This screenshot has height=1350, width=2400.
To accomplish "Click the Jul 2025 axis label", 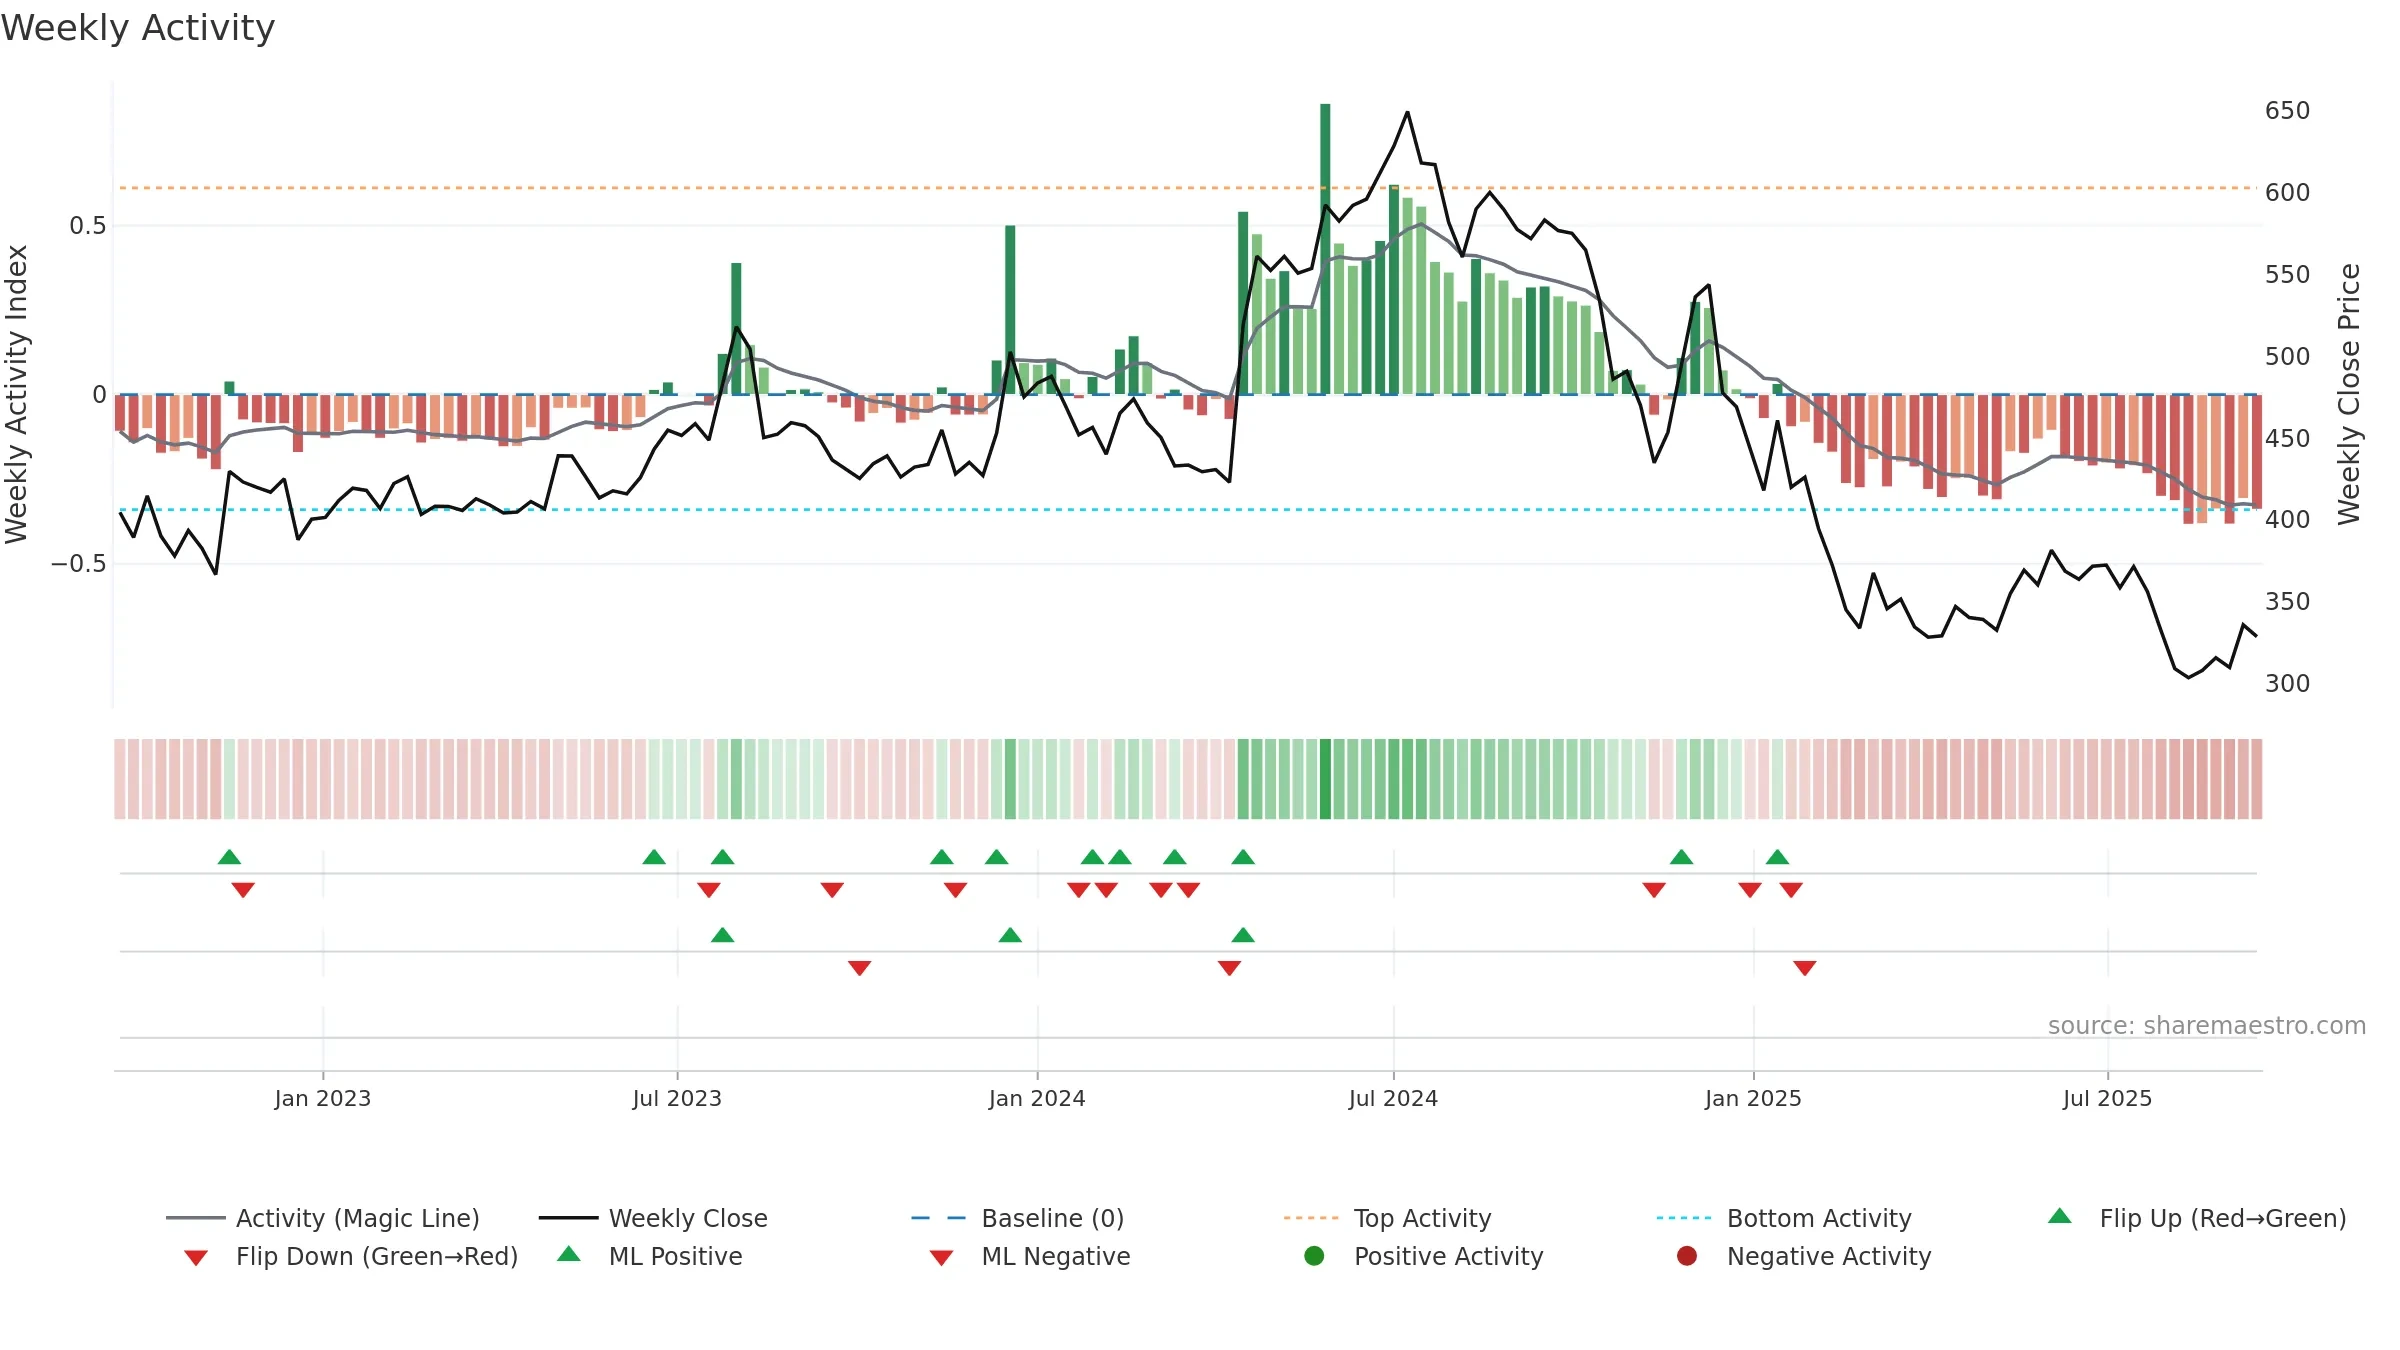I will 2107,1098.
